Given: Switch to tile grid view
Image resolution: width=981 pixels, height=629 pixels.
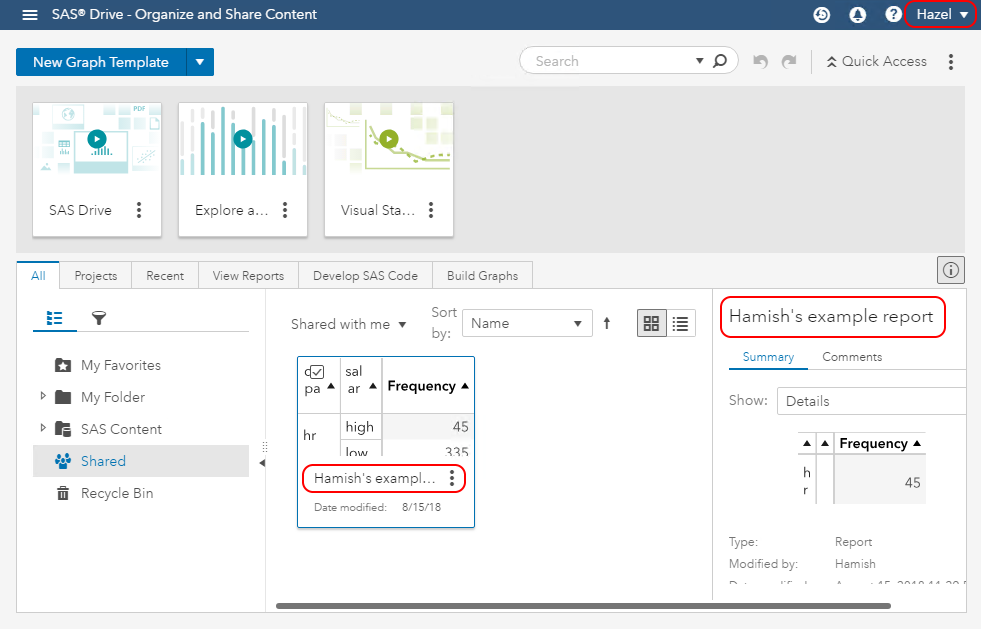Looking at the screenshot, I should (x=652, y=324).
